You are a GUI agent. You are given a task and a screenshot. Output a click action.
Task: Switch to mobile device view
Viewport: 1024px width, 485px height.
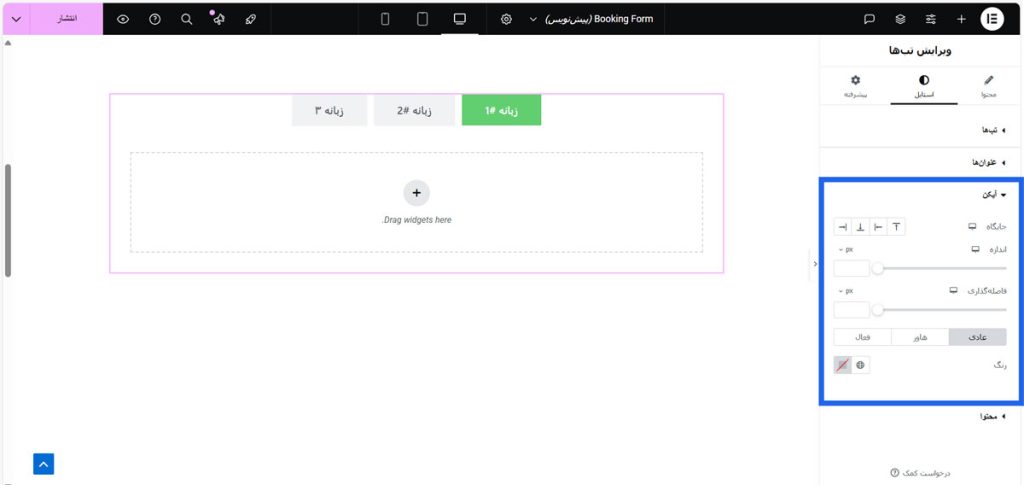[x=385, y=19]
